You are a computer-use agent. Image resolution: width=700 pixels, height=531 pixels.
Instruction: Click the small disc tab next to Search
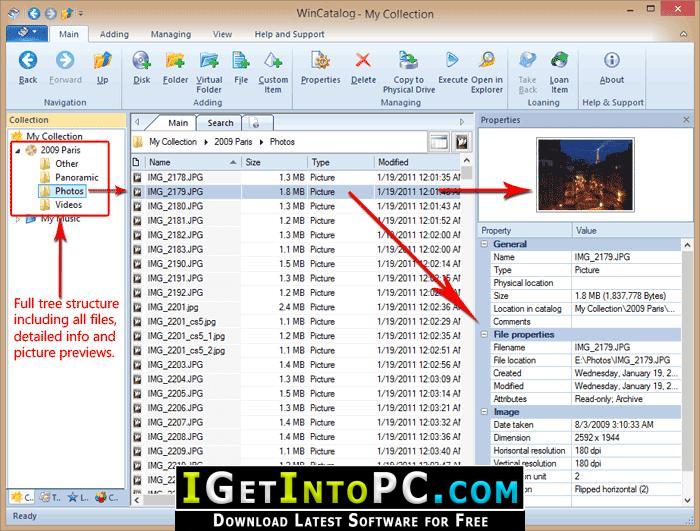(256, 123)
